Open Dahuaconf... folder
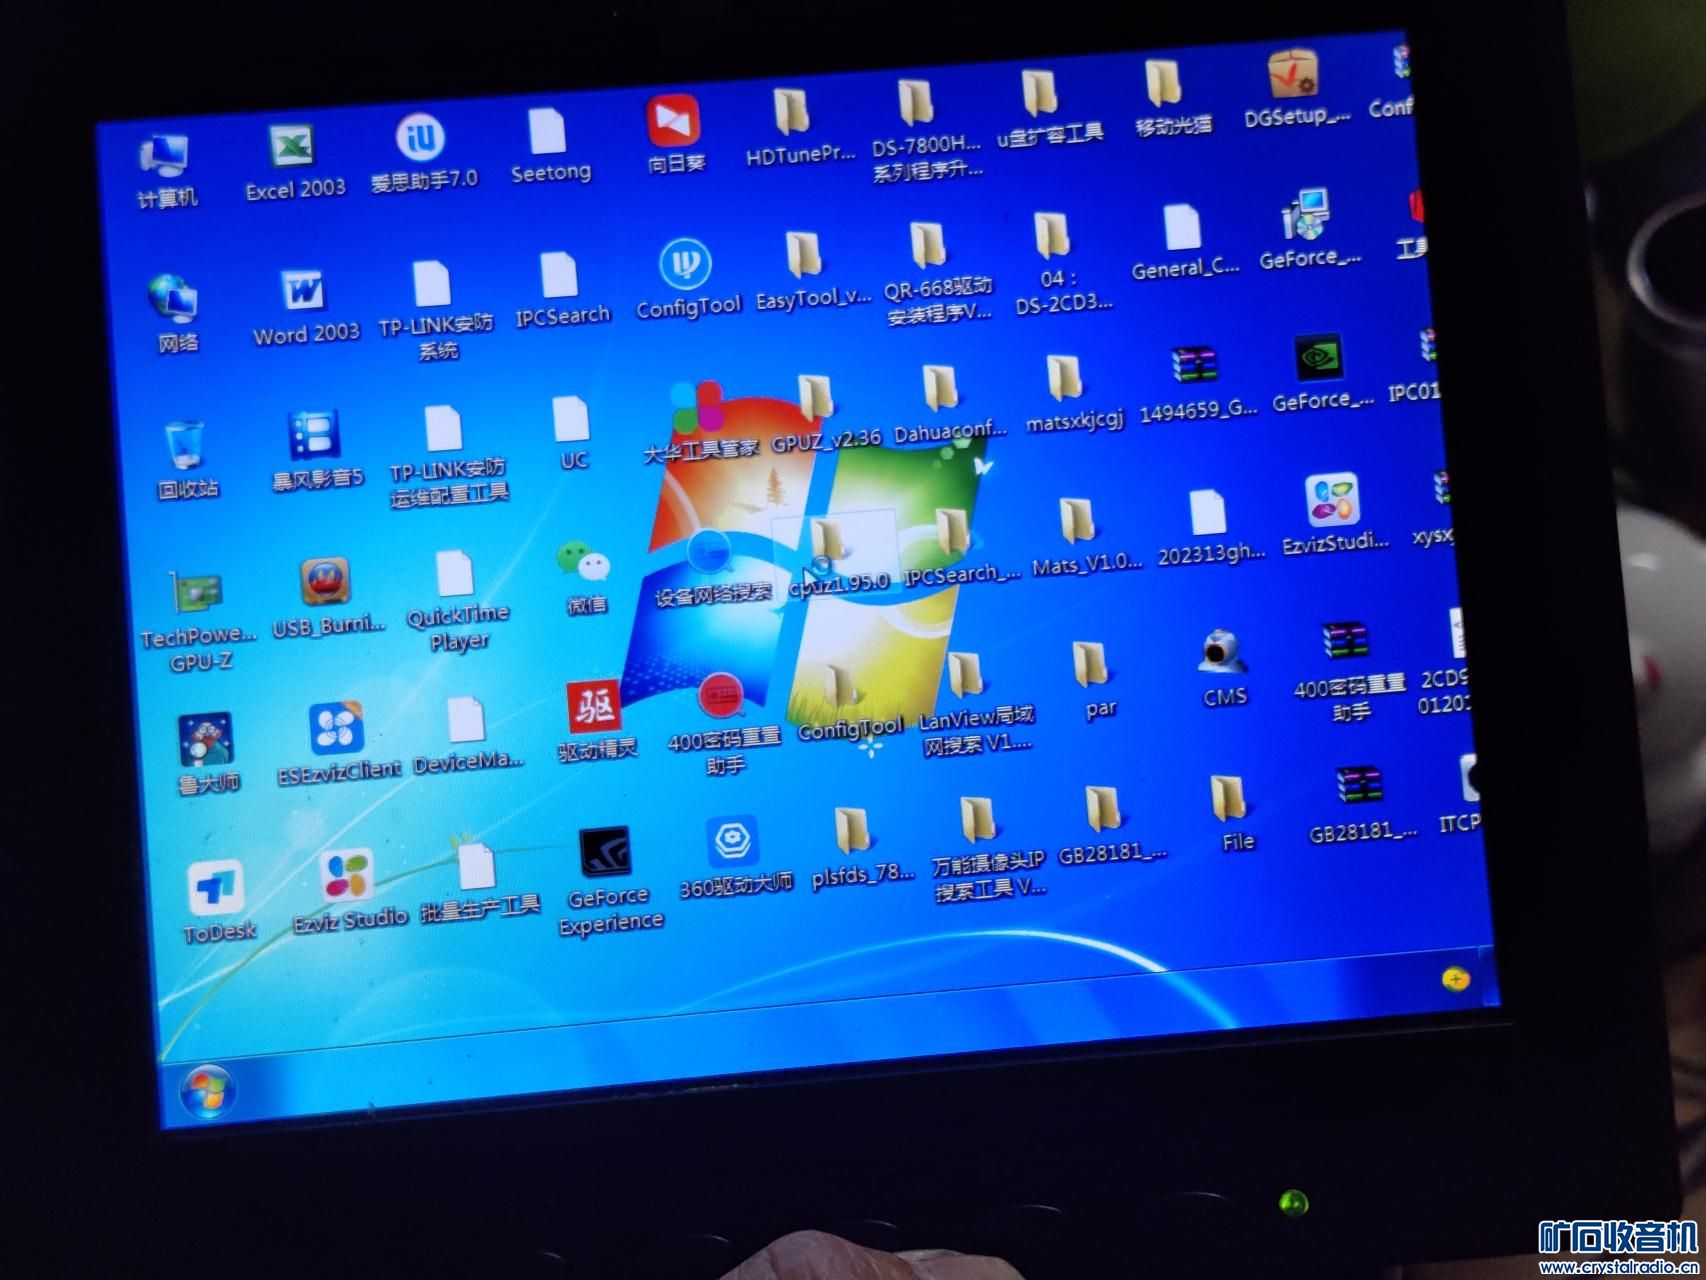This screenshot has width=1706, height=1280. 941,388
